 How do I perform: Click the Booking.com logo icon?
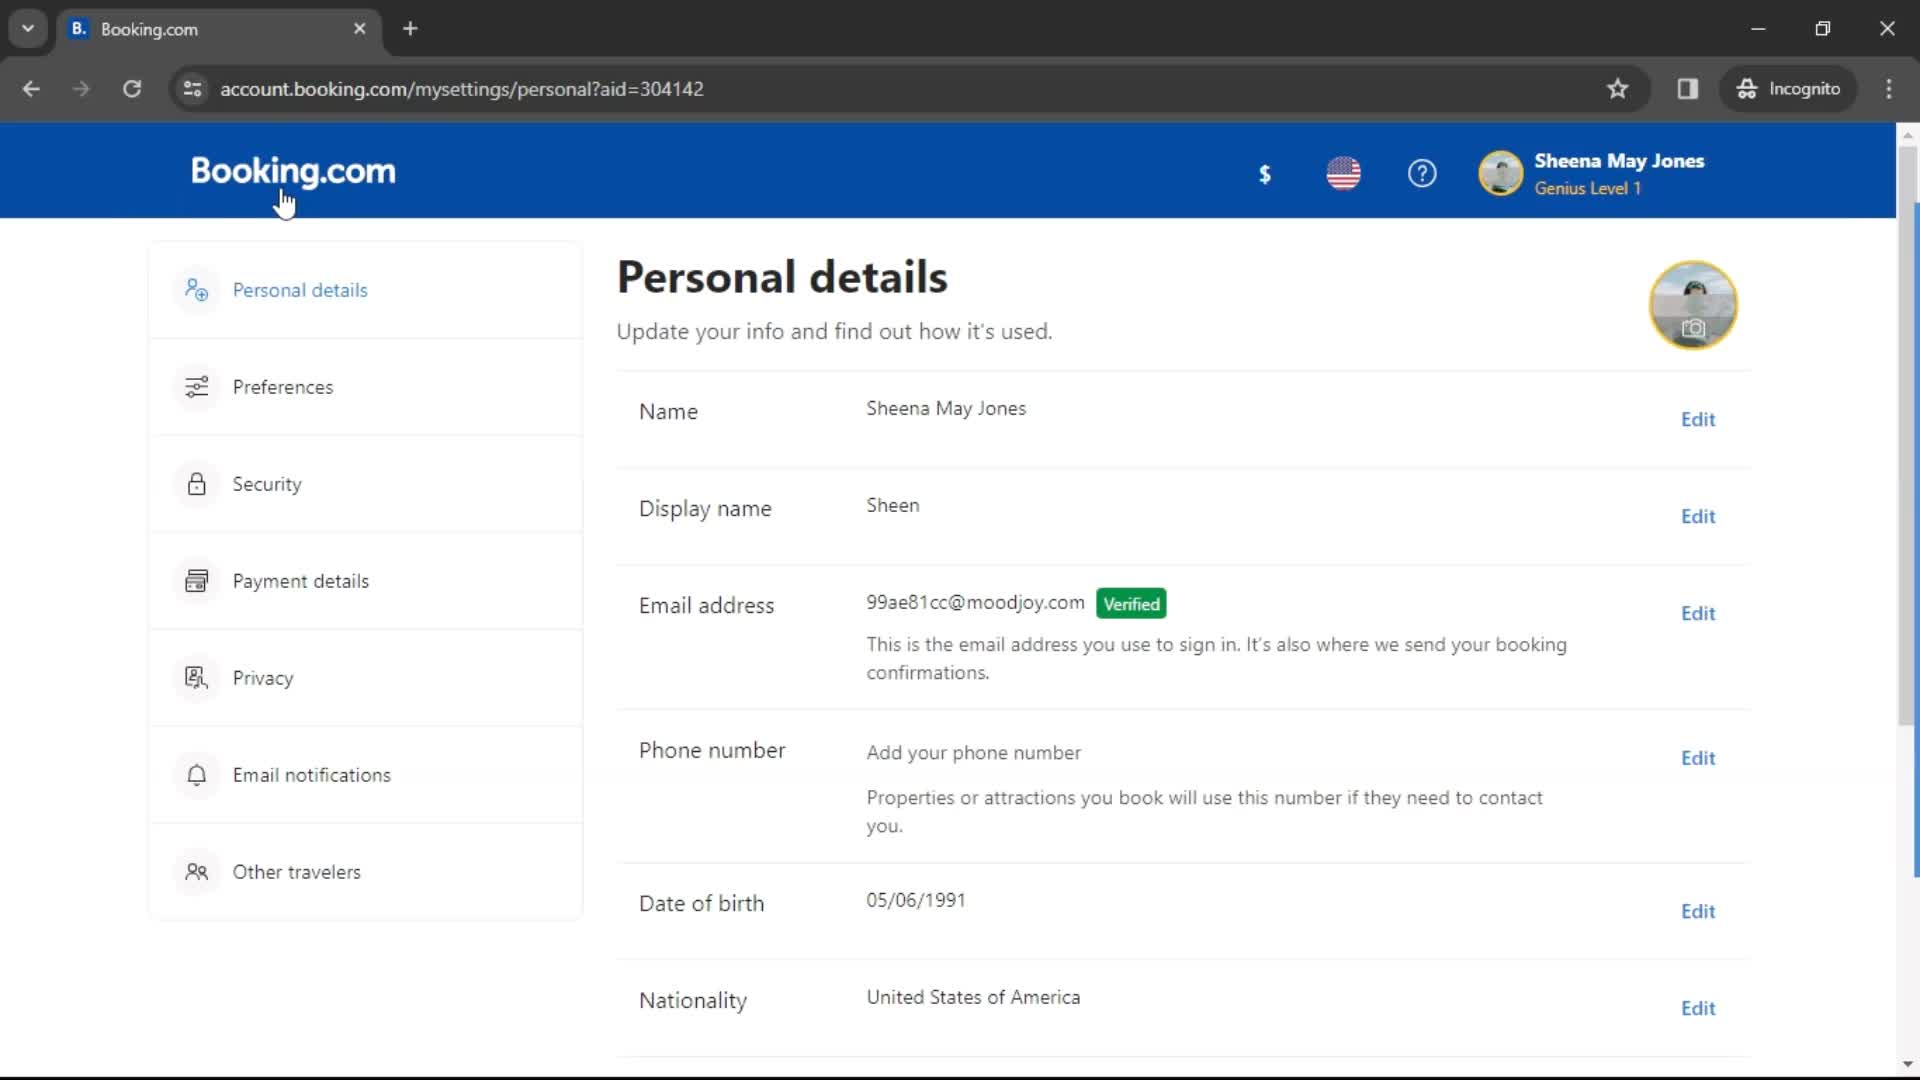293,171
